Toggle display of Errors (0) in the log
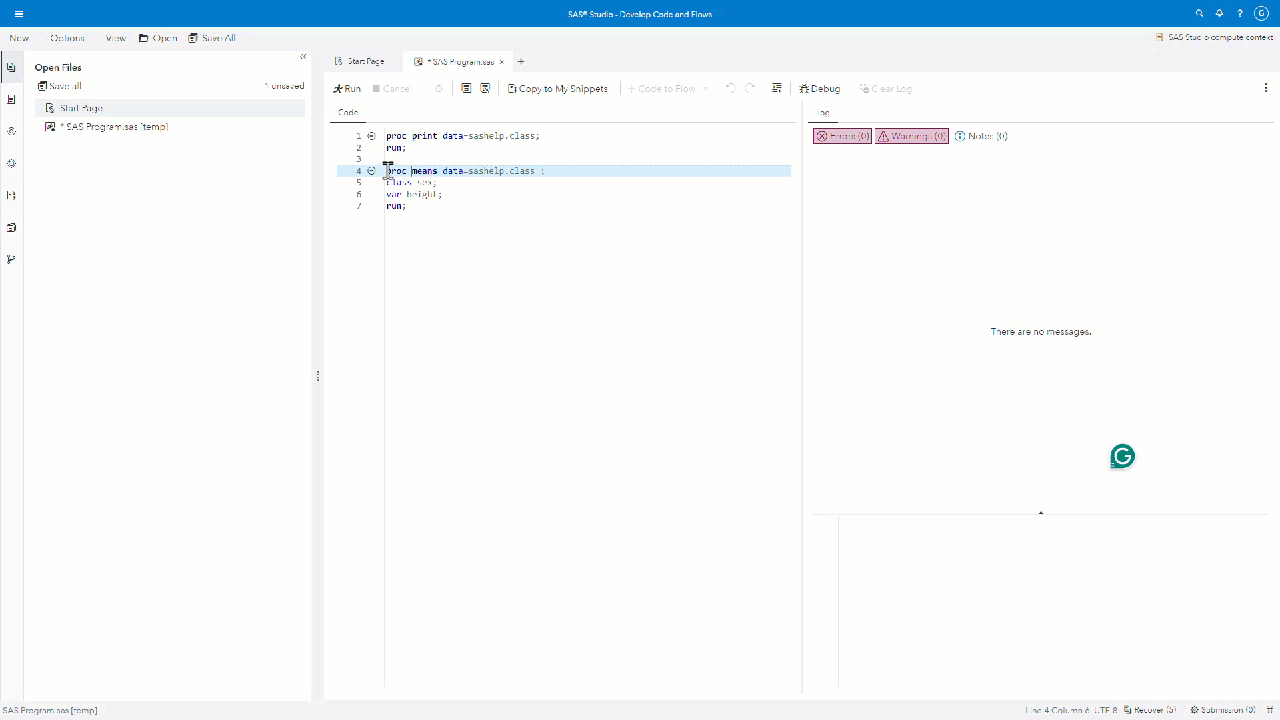The height and width of the screenshot is (720, 1280). (841, 136)
